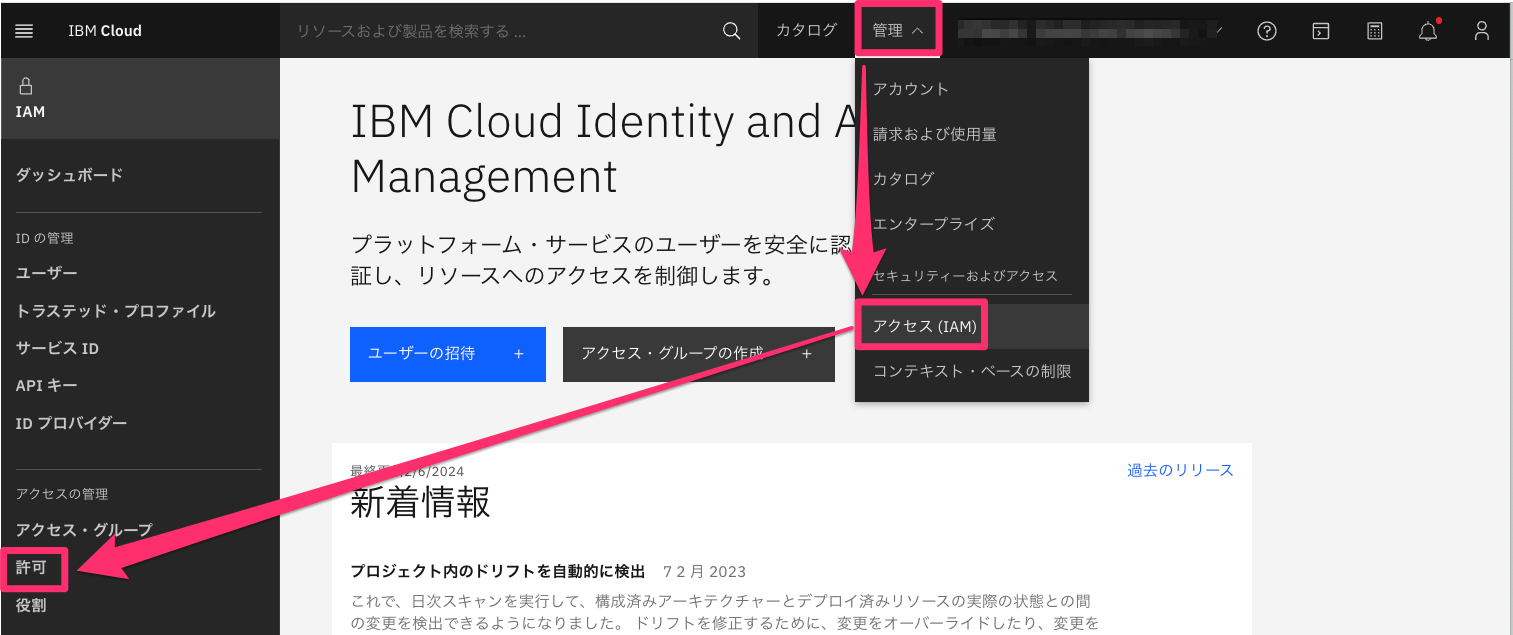Viewport: 1513px width, 635px height.
Task: Open the hamburger navigation menu
Action: 25,31
